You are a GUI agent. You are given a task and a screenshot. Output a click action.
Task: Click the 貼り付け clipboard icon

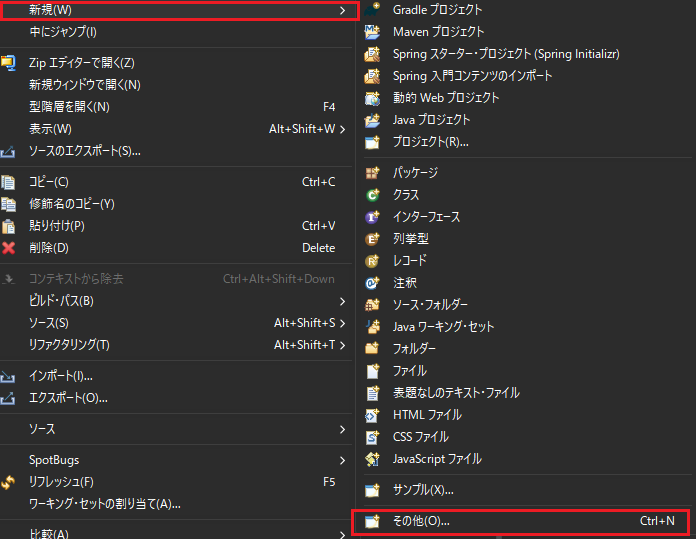click(x=8, y=226)
